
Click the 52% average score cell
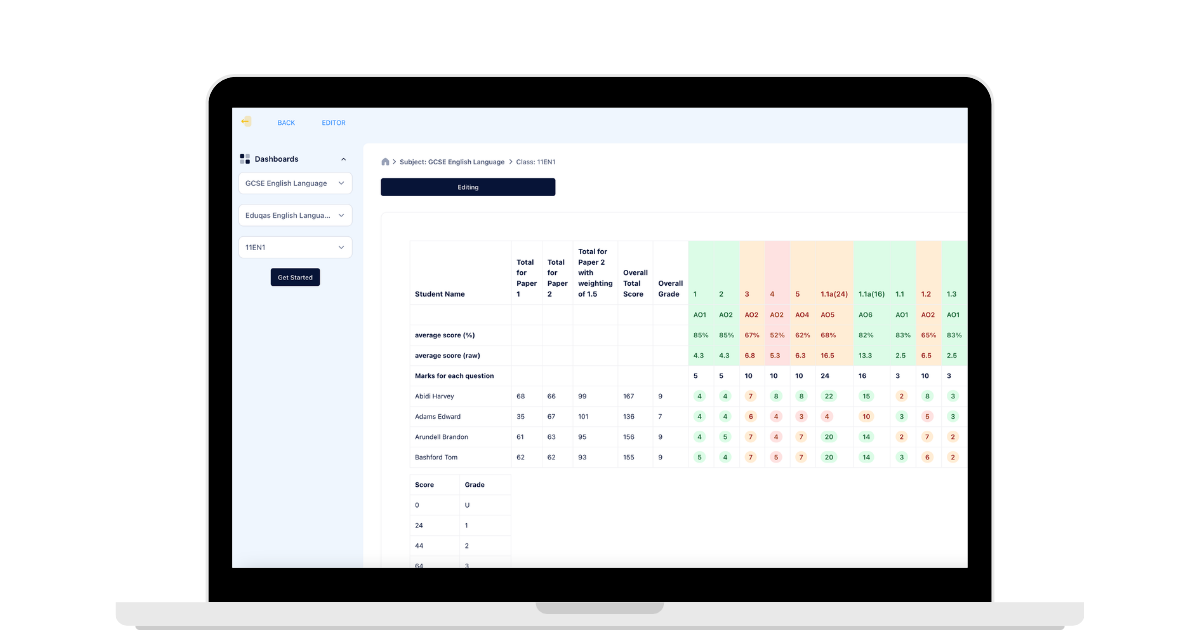coord(777,335)
